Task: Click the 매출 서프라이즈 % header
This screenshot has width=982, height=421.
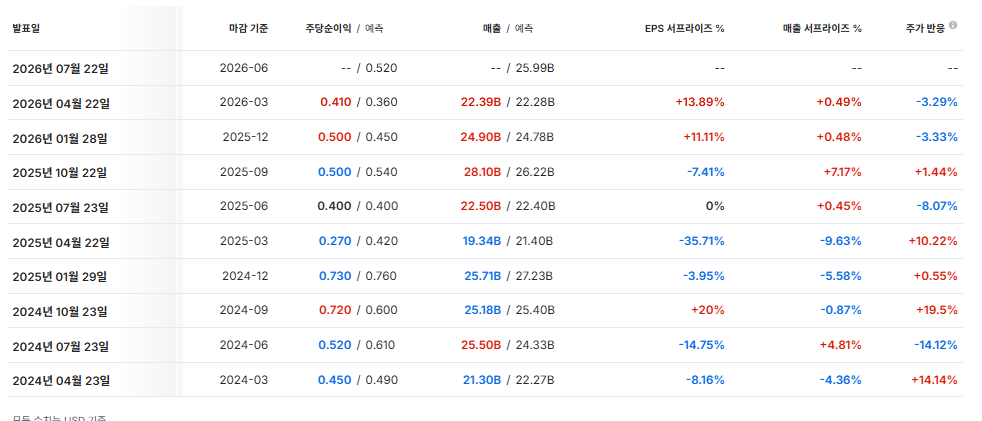Action: click(x=822, y=28)
